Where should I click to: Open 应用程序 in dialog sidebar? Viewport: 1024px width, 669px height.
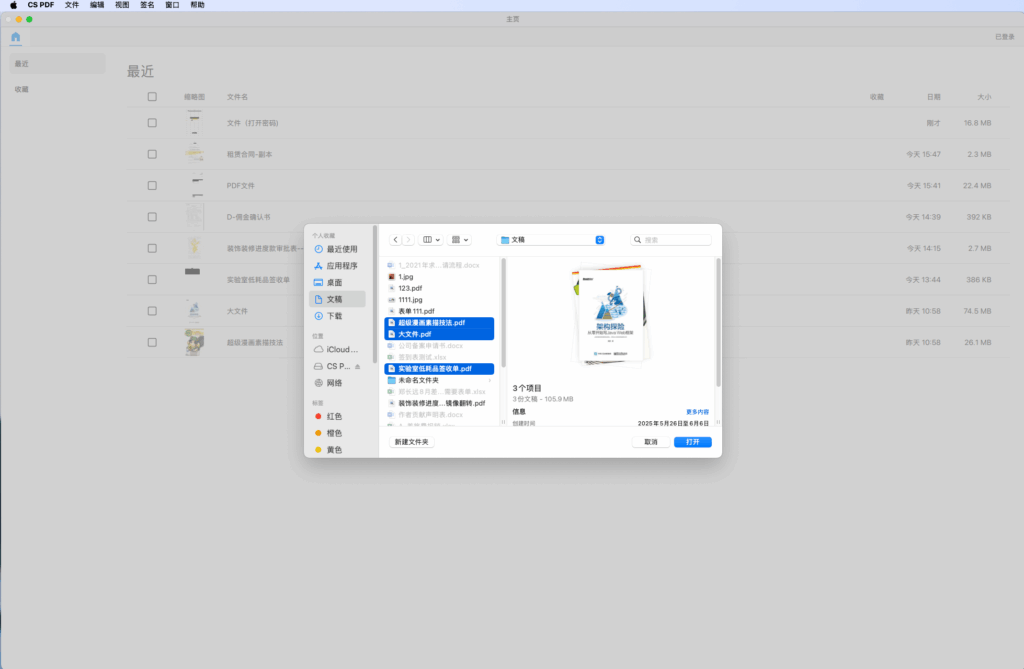[336, 266]
